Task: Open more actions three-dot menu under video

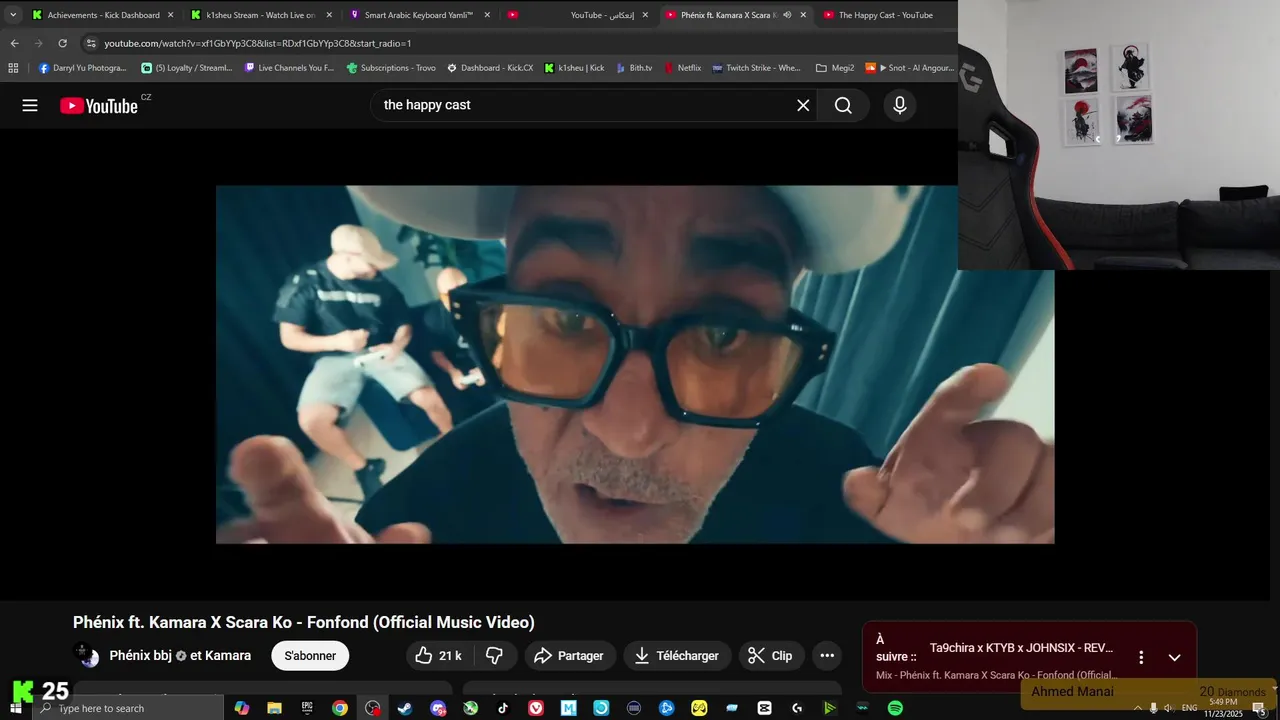Action: tap(827, 656)
